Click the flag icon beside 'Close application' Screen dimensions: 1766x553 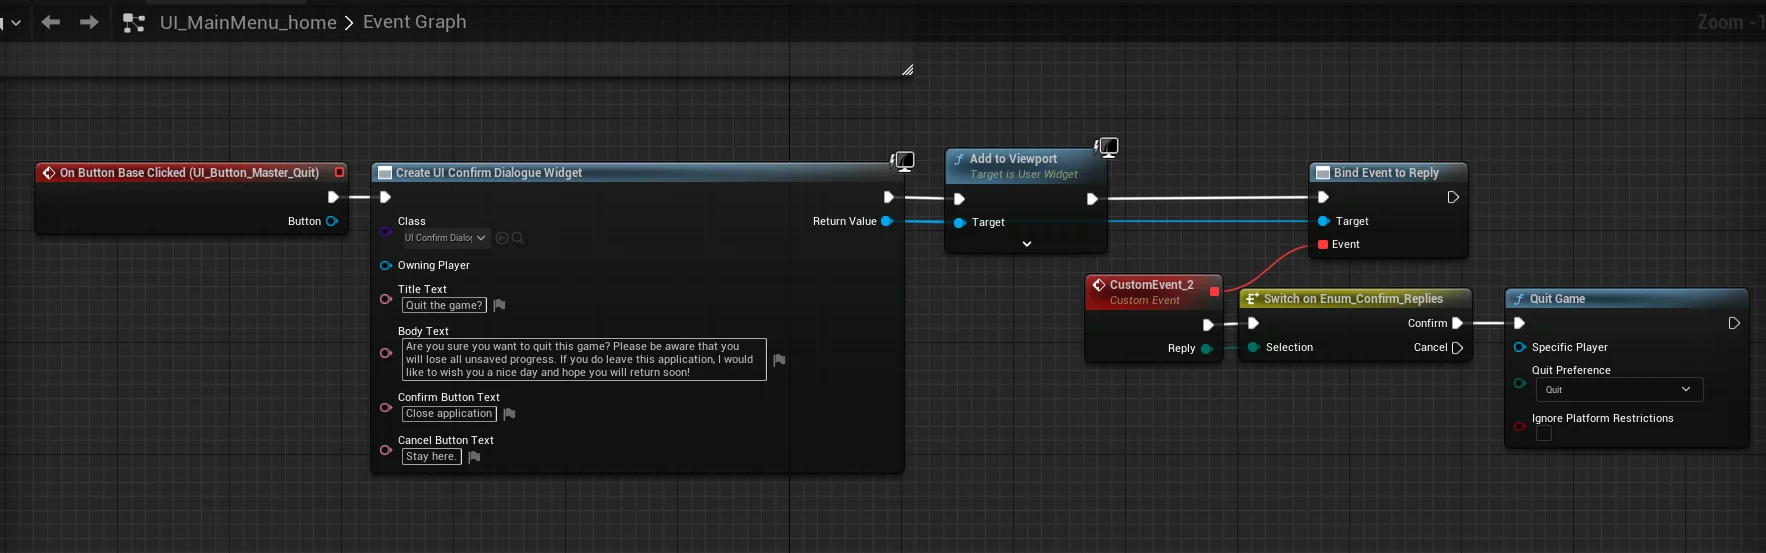(x=509, y=413)
